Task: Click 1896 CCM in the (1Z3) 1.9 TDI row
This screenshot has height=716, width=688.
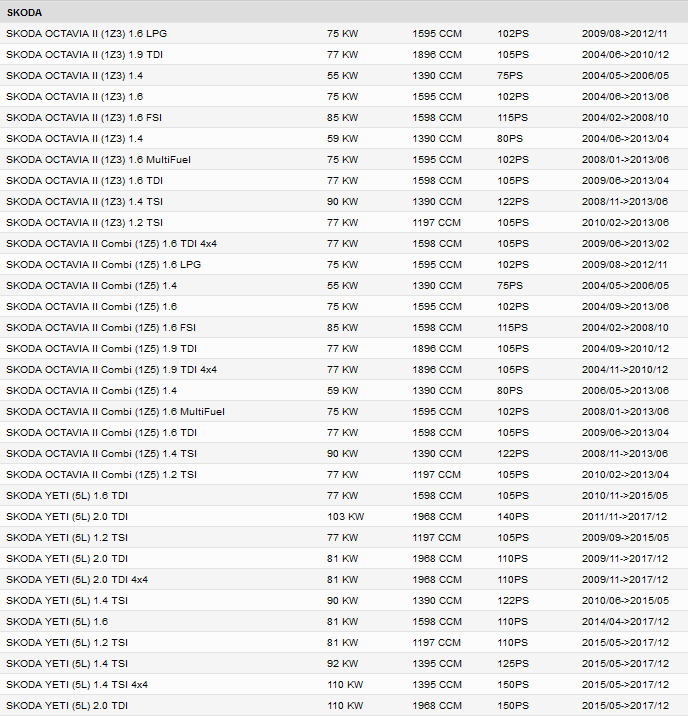Action: click(437, 55)
